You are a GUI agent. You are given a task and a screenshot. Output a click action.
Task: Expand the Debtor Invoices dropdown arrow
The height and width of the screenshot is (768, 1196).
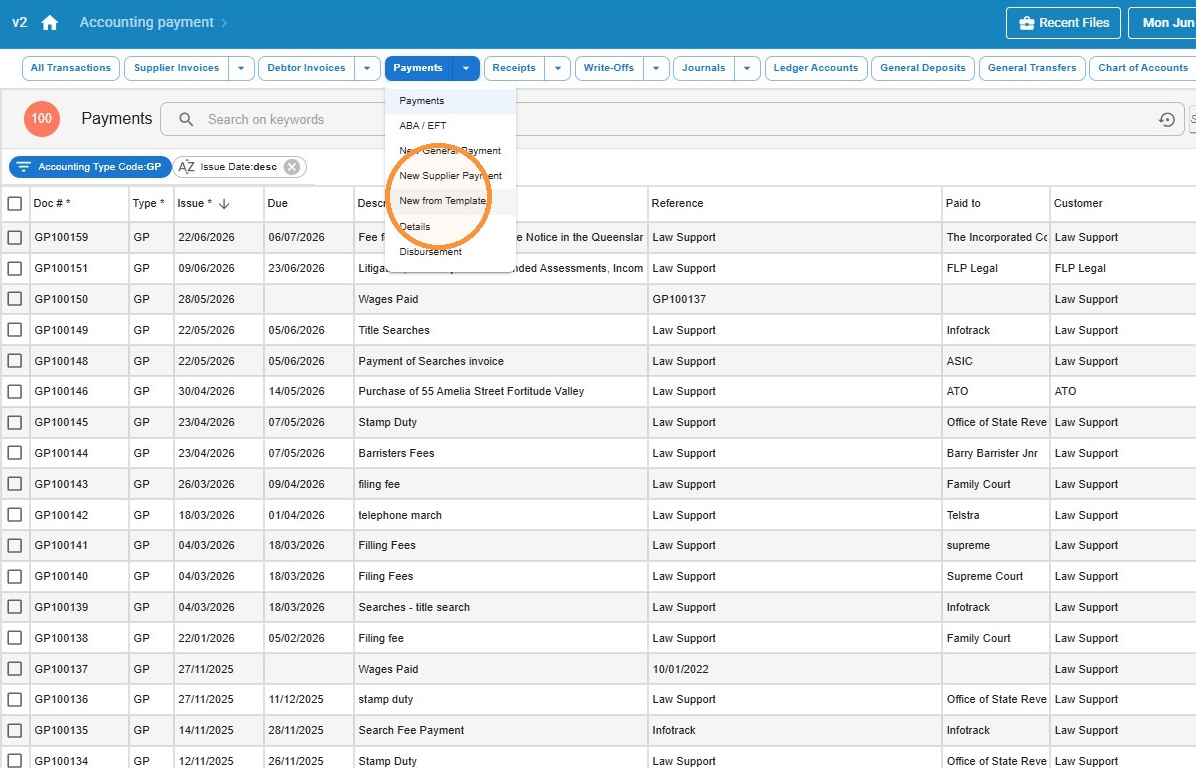click(367, 68)
